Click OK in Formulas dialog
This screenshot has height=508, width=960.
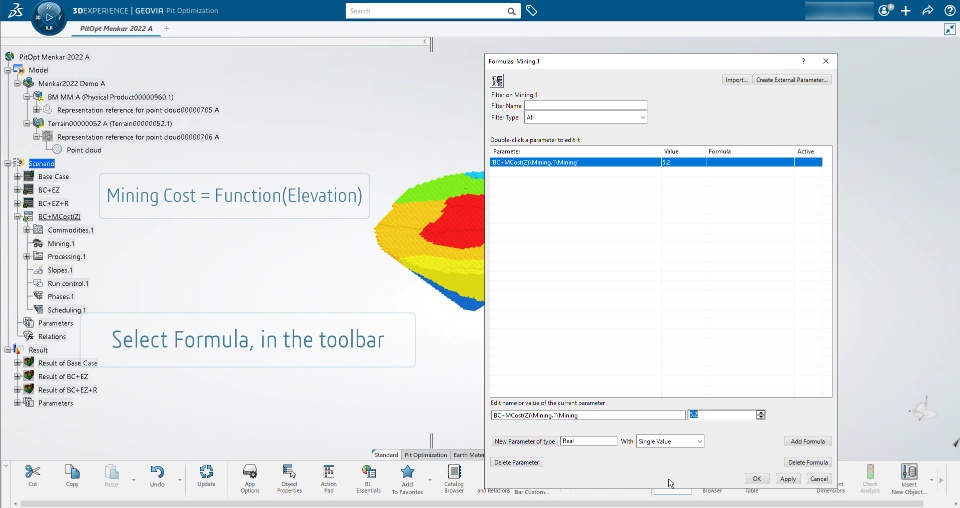click(757, 479)
